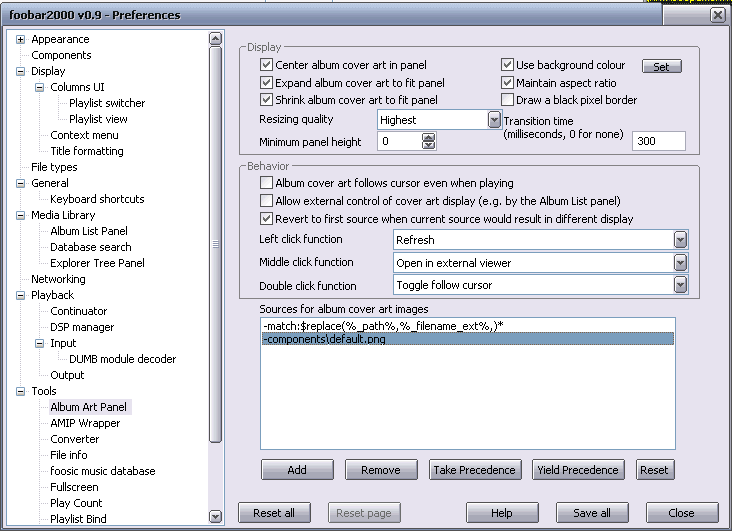The image size is (732, 531).
Task: Uncheck Center album cover art in panel
Action: tap(267, 65)
